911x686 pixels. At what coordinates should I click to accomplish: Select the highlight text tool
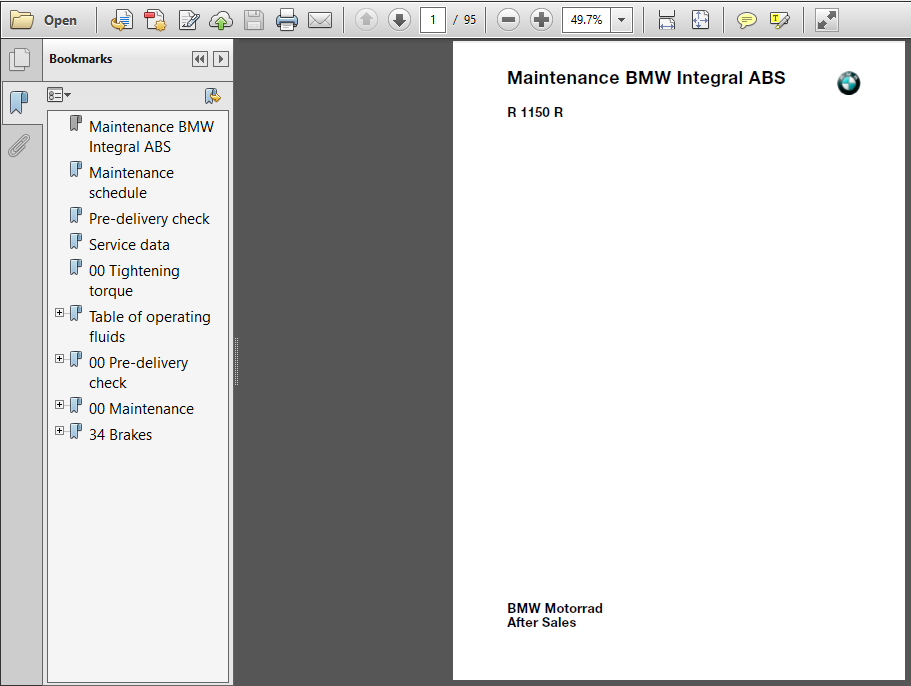[x=779, y=20]
